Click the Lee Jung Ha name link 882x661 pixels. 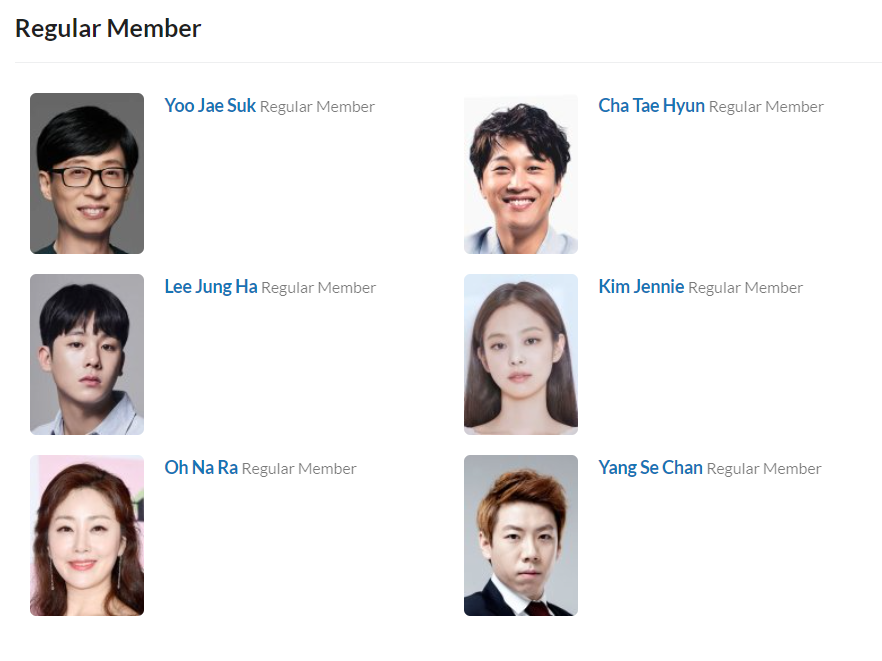(x=211, y=287)
